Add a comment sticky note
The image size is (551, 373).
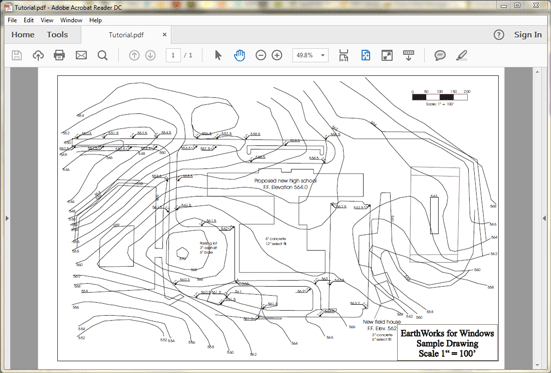tap(440, 55)
